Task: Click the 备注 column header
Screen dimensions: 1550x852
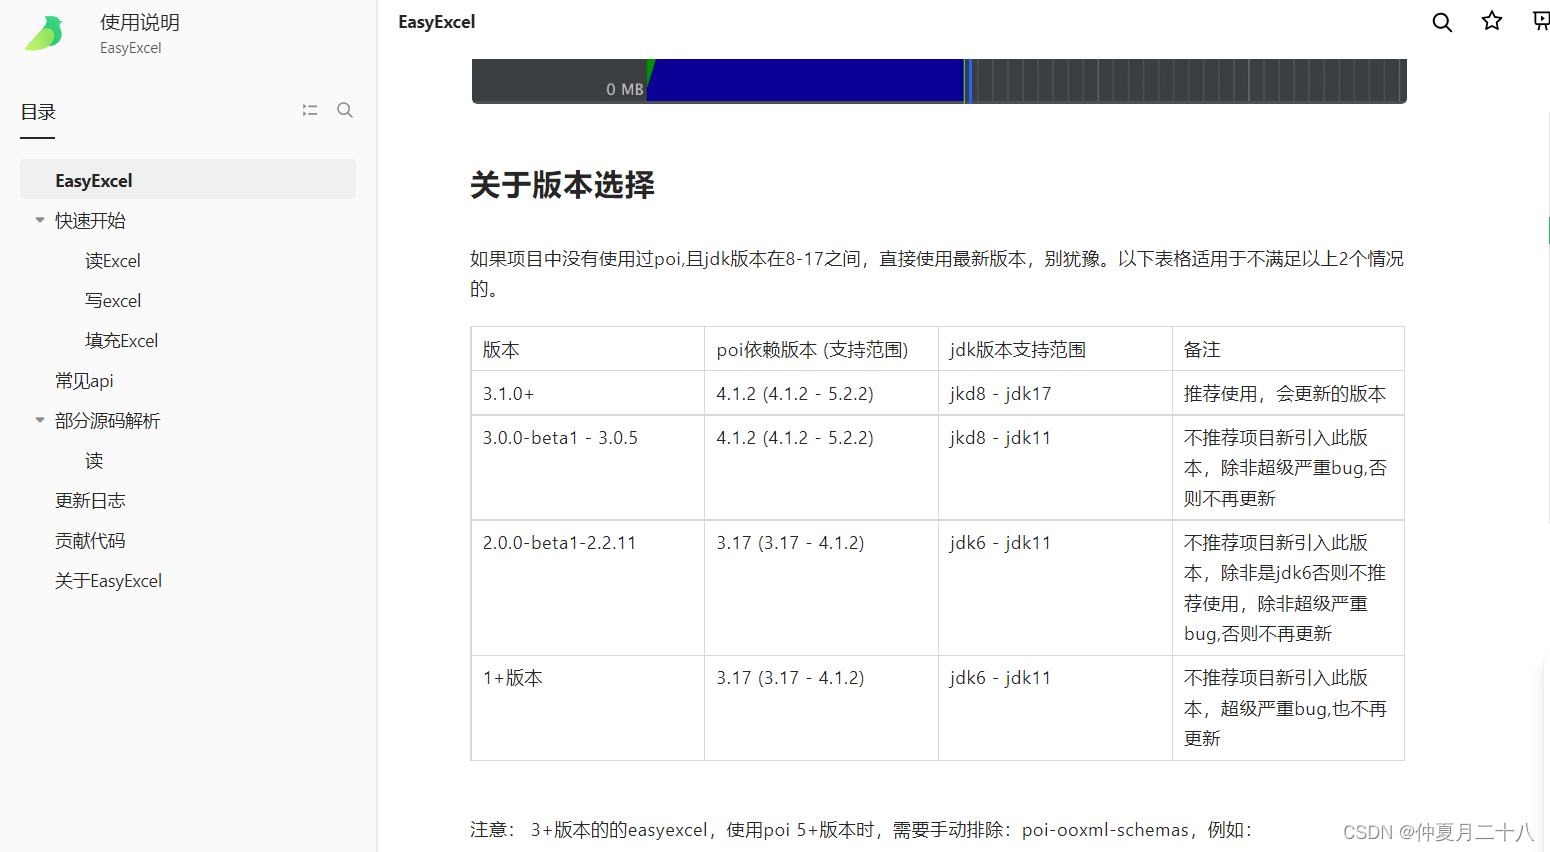Action: [1288, 349]
